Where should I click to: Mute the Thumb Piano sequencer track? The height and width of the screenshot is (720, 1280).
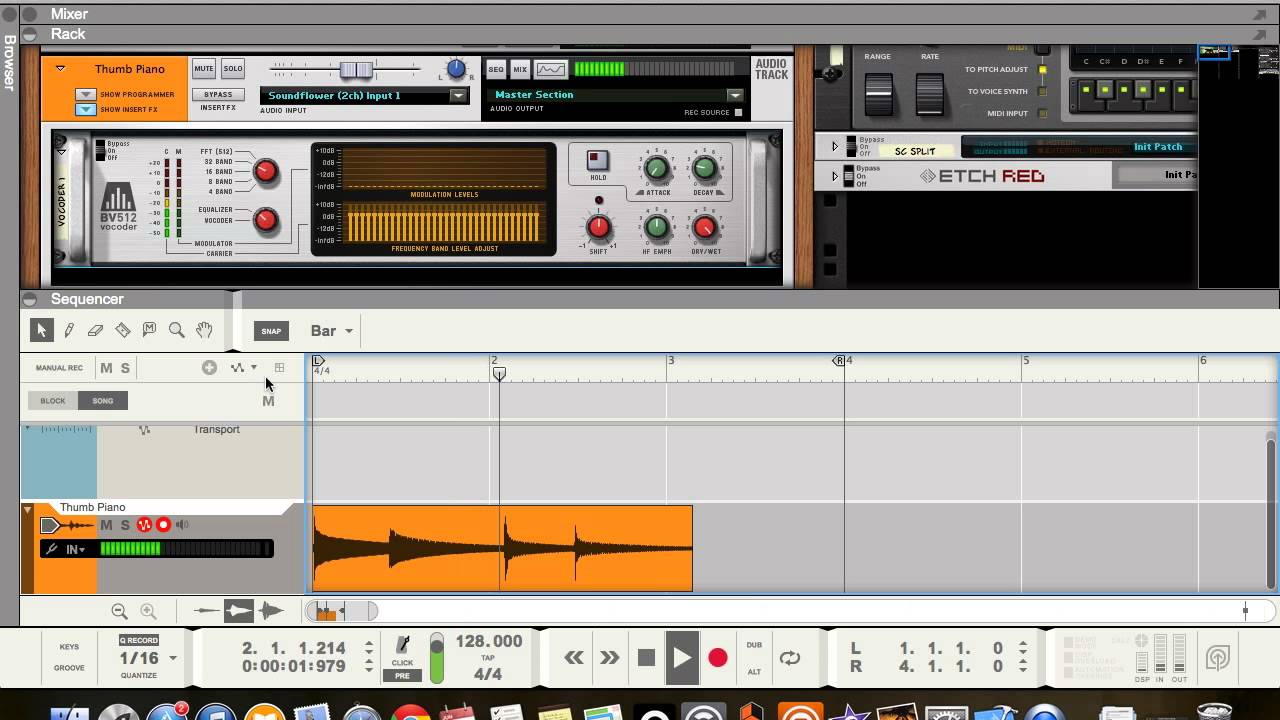(x=106, y=525)
